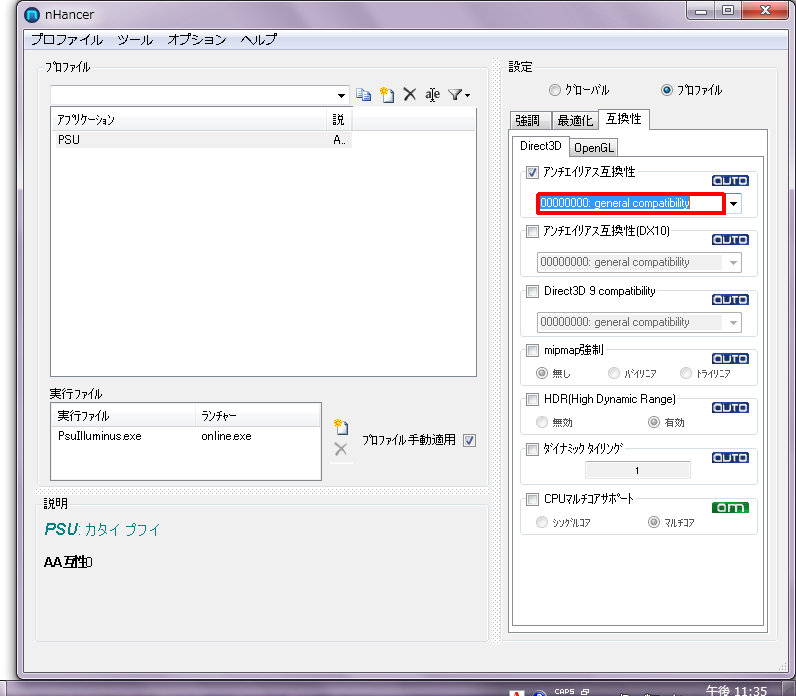
Task: Enable the HDR(High Dynamic Range) checkbox
Action: (x=532, y=400)
